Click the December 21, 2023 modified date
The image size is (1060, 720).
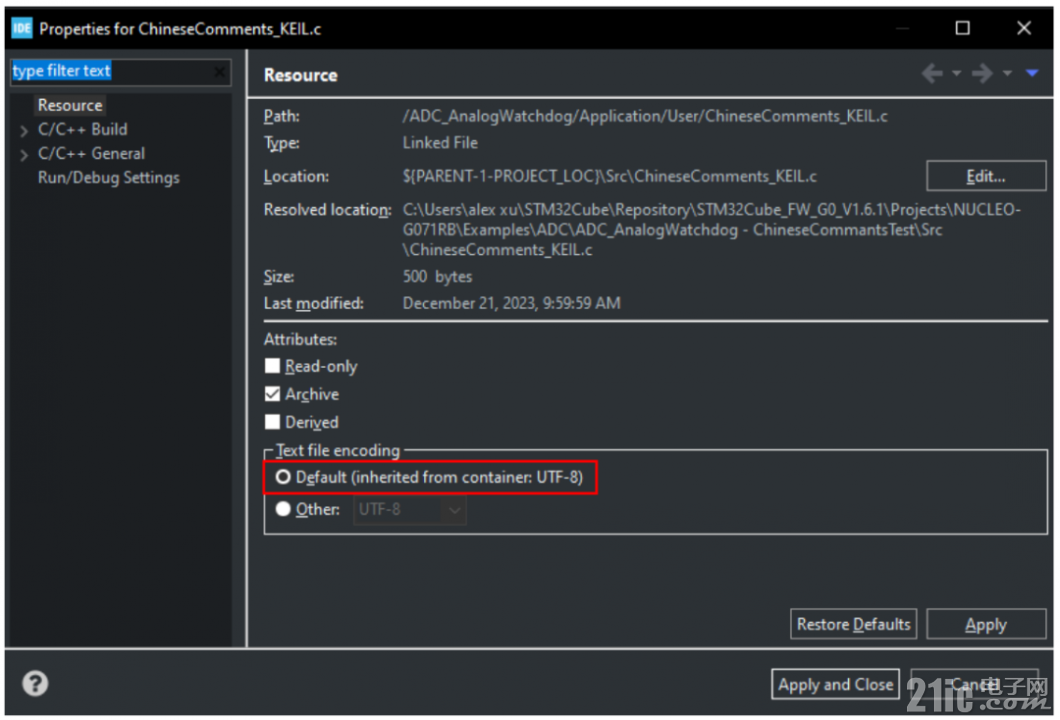pyautogui.click(x=511, y=304)
